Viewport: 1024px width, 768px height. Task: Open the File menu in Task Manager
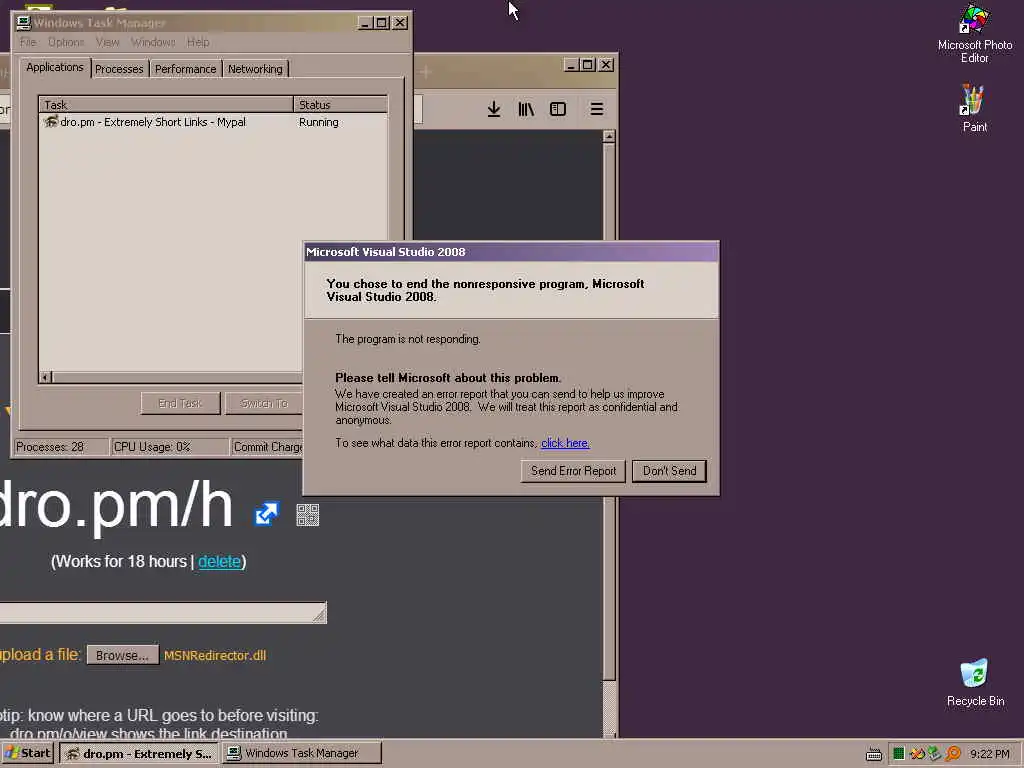[28, 42]
